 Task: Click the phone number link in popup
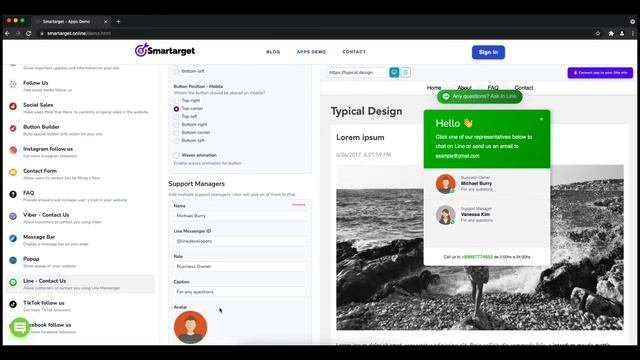tap(477, 257)
